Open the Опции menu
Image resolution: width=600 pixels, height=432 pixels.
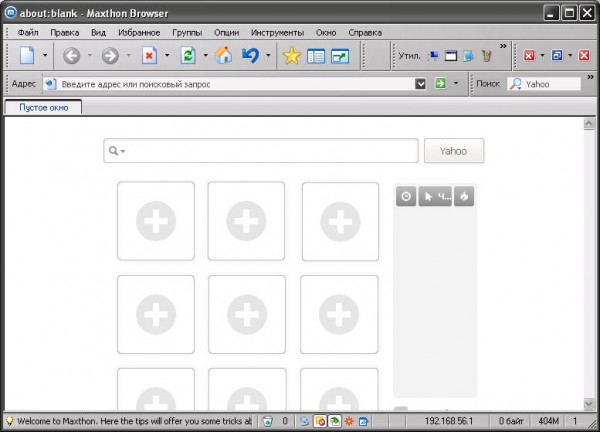[227, 33]
